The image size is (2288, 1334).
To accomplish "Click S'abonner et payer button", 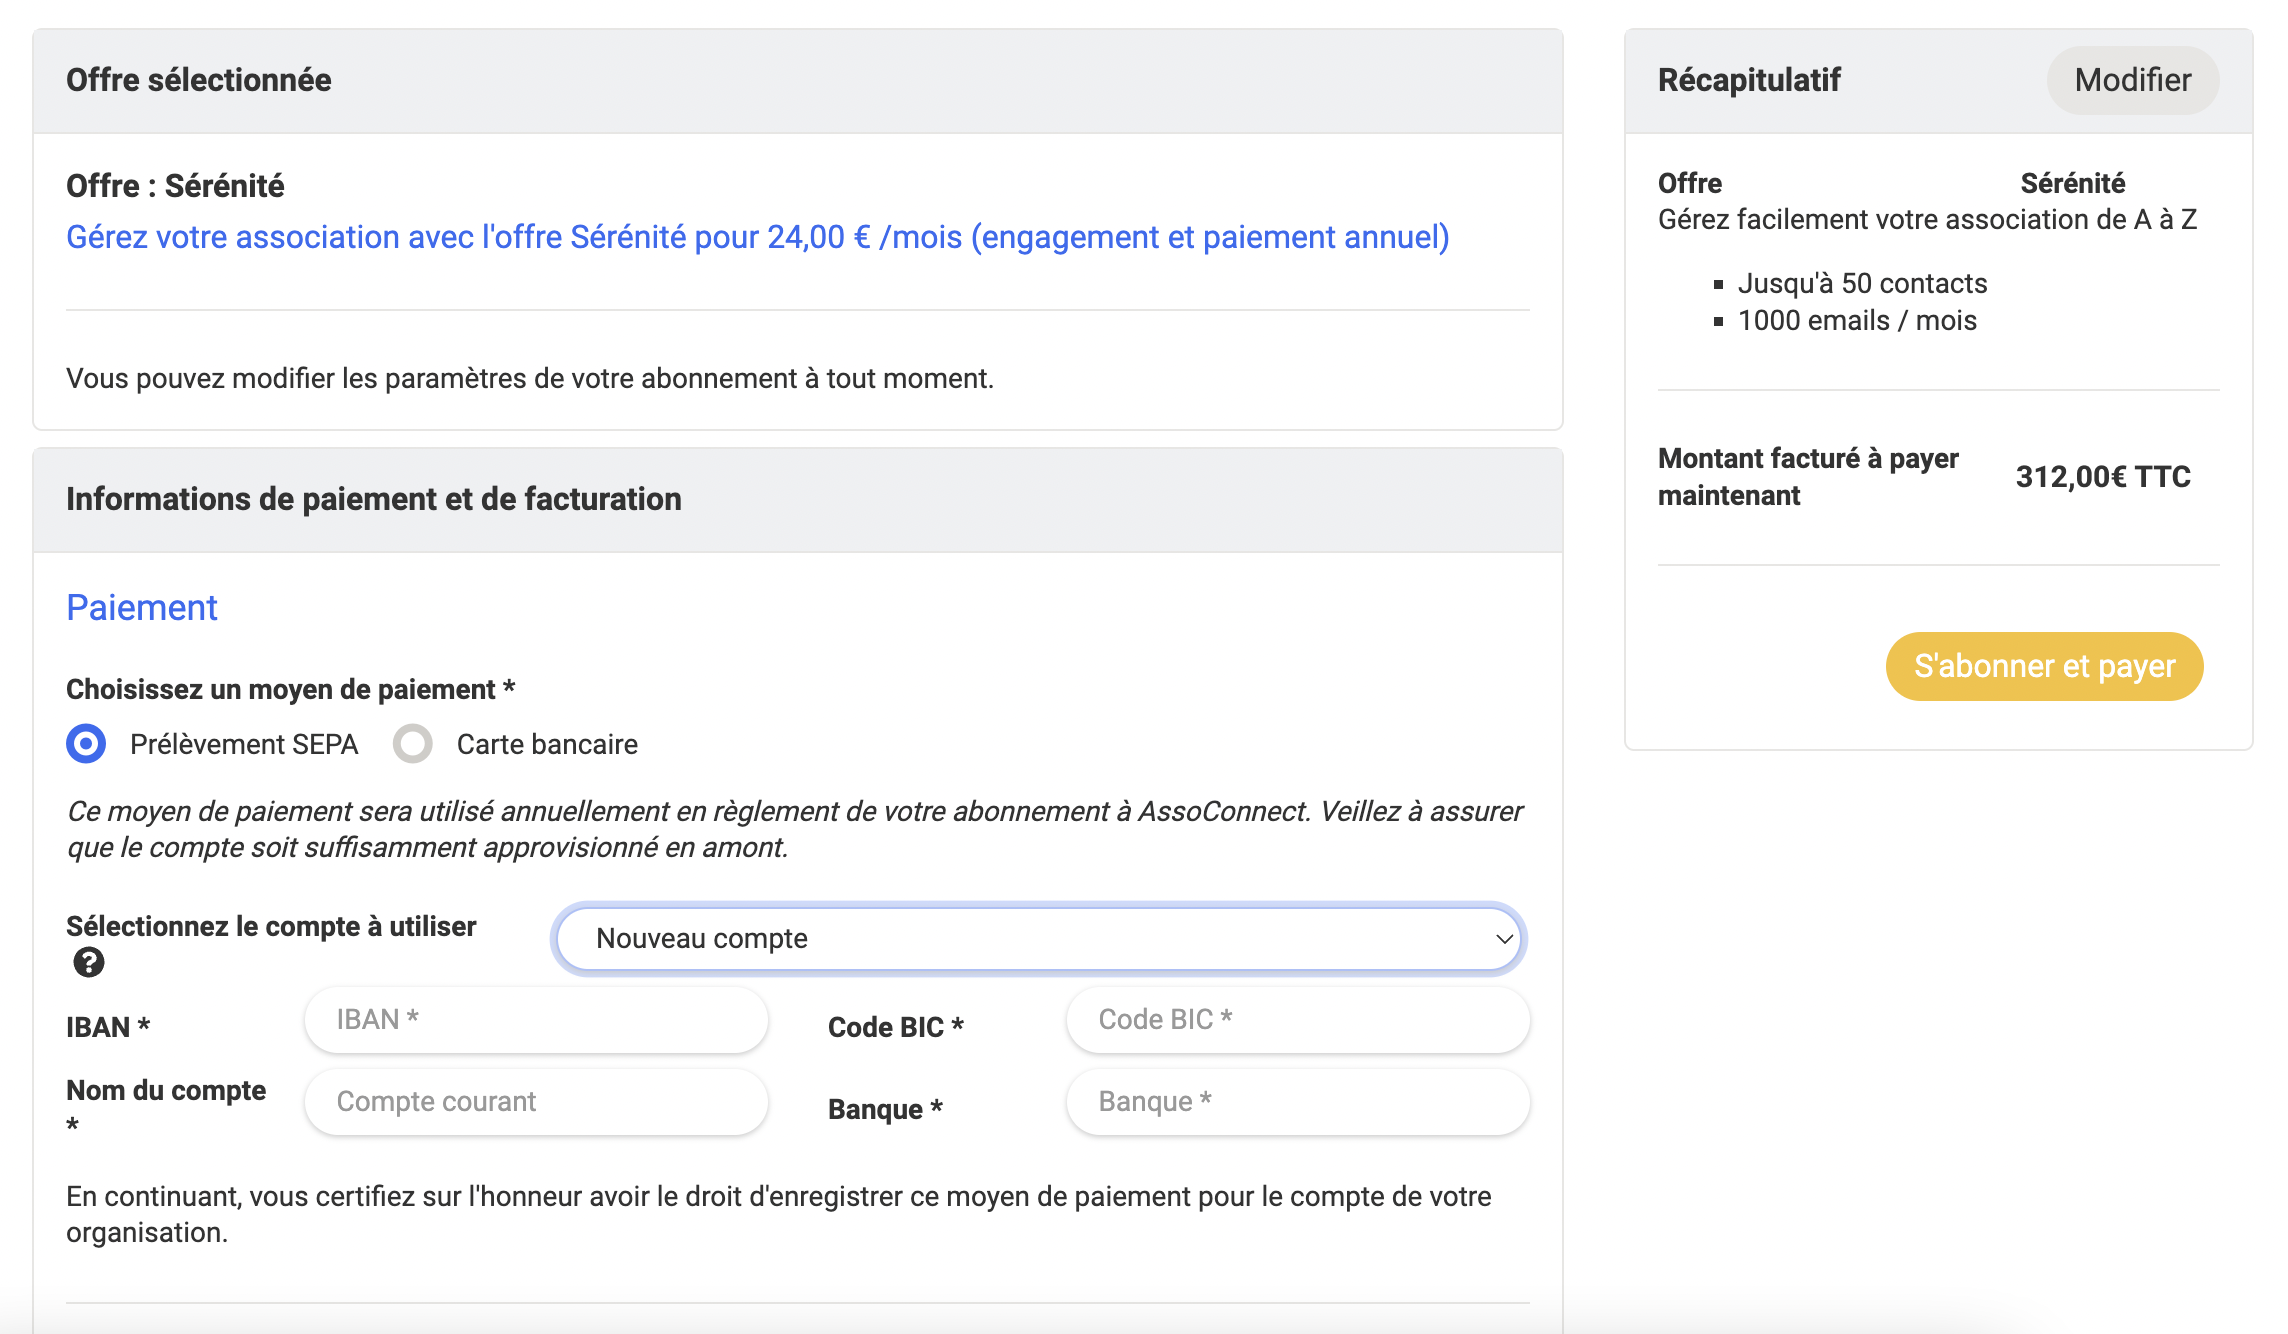I will coord(2044,666).
